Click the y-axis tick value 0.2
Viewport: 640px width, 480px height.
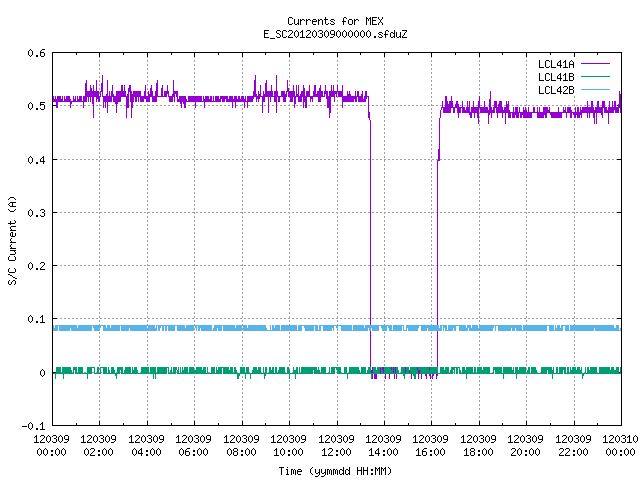[36, 266]
